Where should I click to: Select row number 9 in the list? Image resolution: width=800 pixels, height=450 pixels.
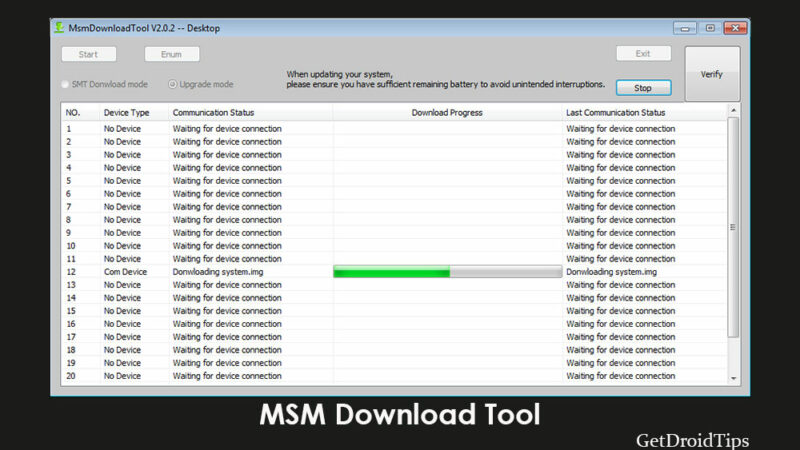click(x=69, y=233)
